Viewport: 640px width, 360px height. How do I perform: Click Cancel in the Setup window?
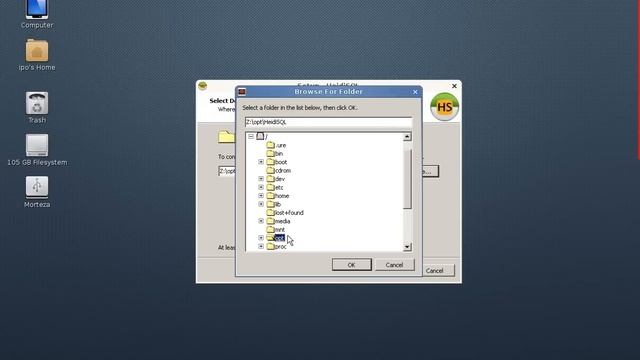tap(438, 270)
